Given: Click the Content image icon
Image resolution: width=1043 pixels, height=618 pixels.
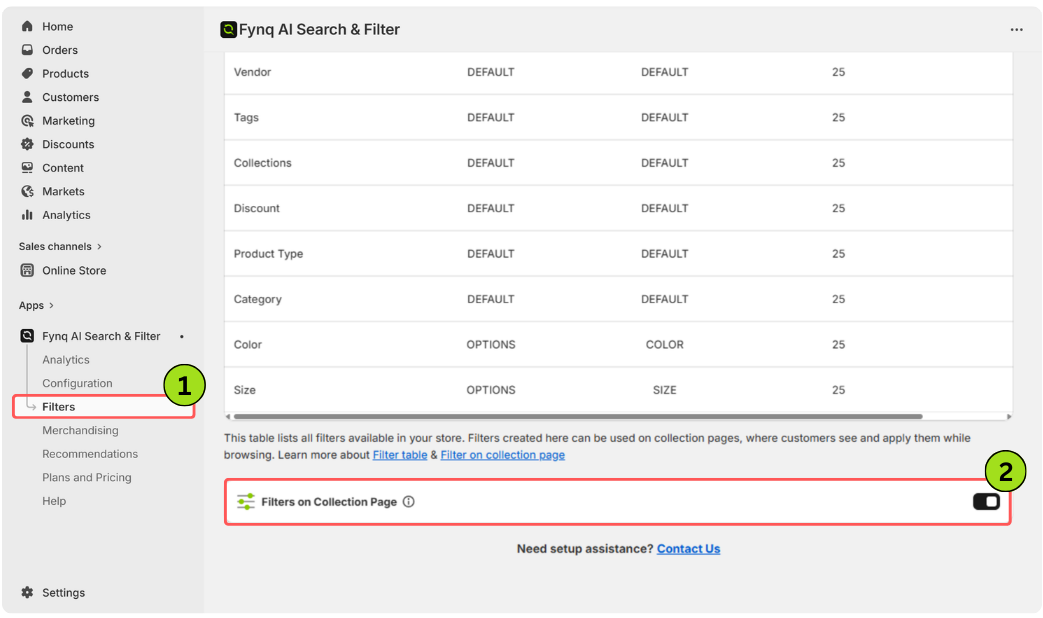Looking at the screenshot, I should pyautogui.click(x=27, y=168).
